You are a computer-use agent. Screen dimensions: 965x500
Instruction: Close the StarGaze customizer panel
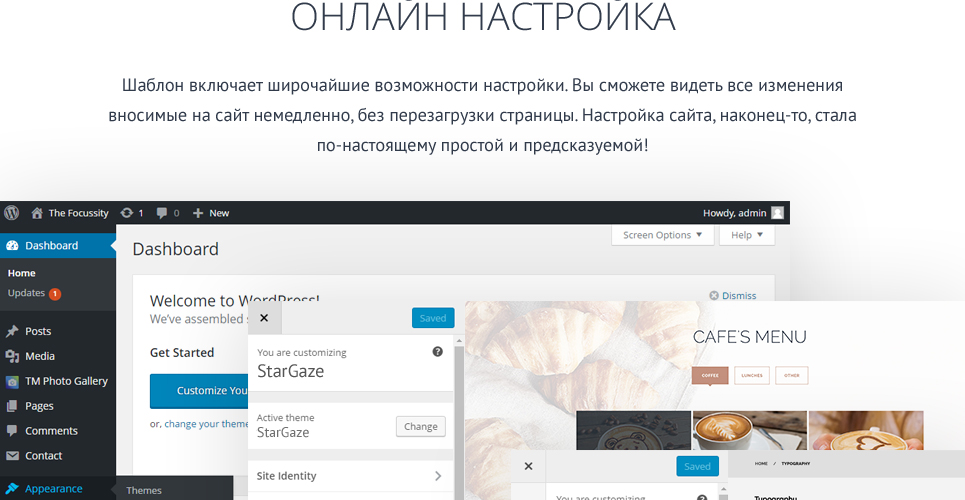coord(264,318)
